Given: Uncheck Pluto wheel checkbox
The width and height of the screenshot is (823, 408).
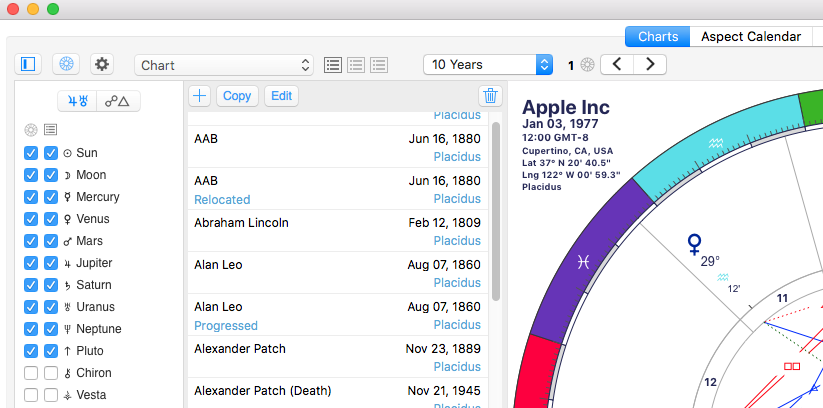Looking at the screenshot, I should tap(31, 351).
